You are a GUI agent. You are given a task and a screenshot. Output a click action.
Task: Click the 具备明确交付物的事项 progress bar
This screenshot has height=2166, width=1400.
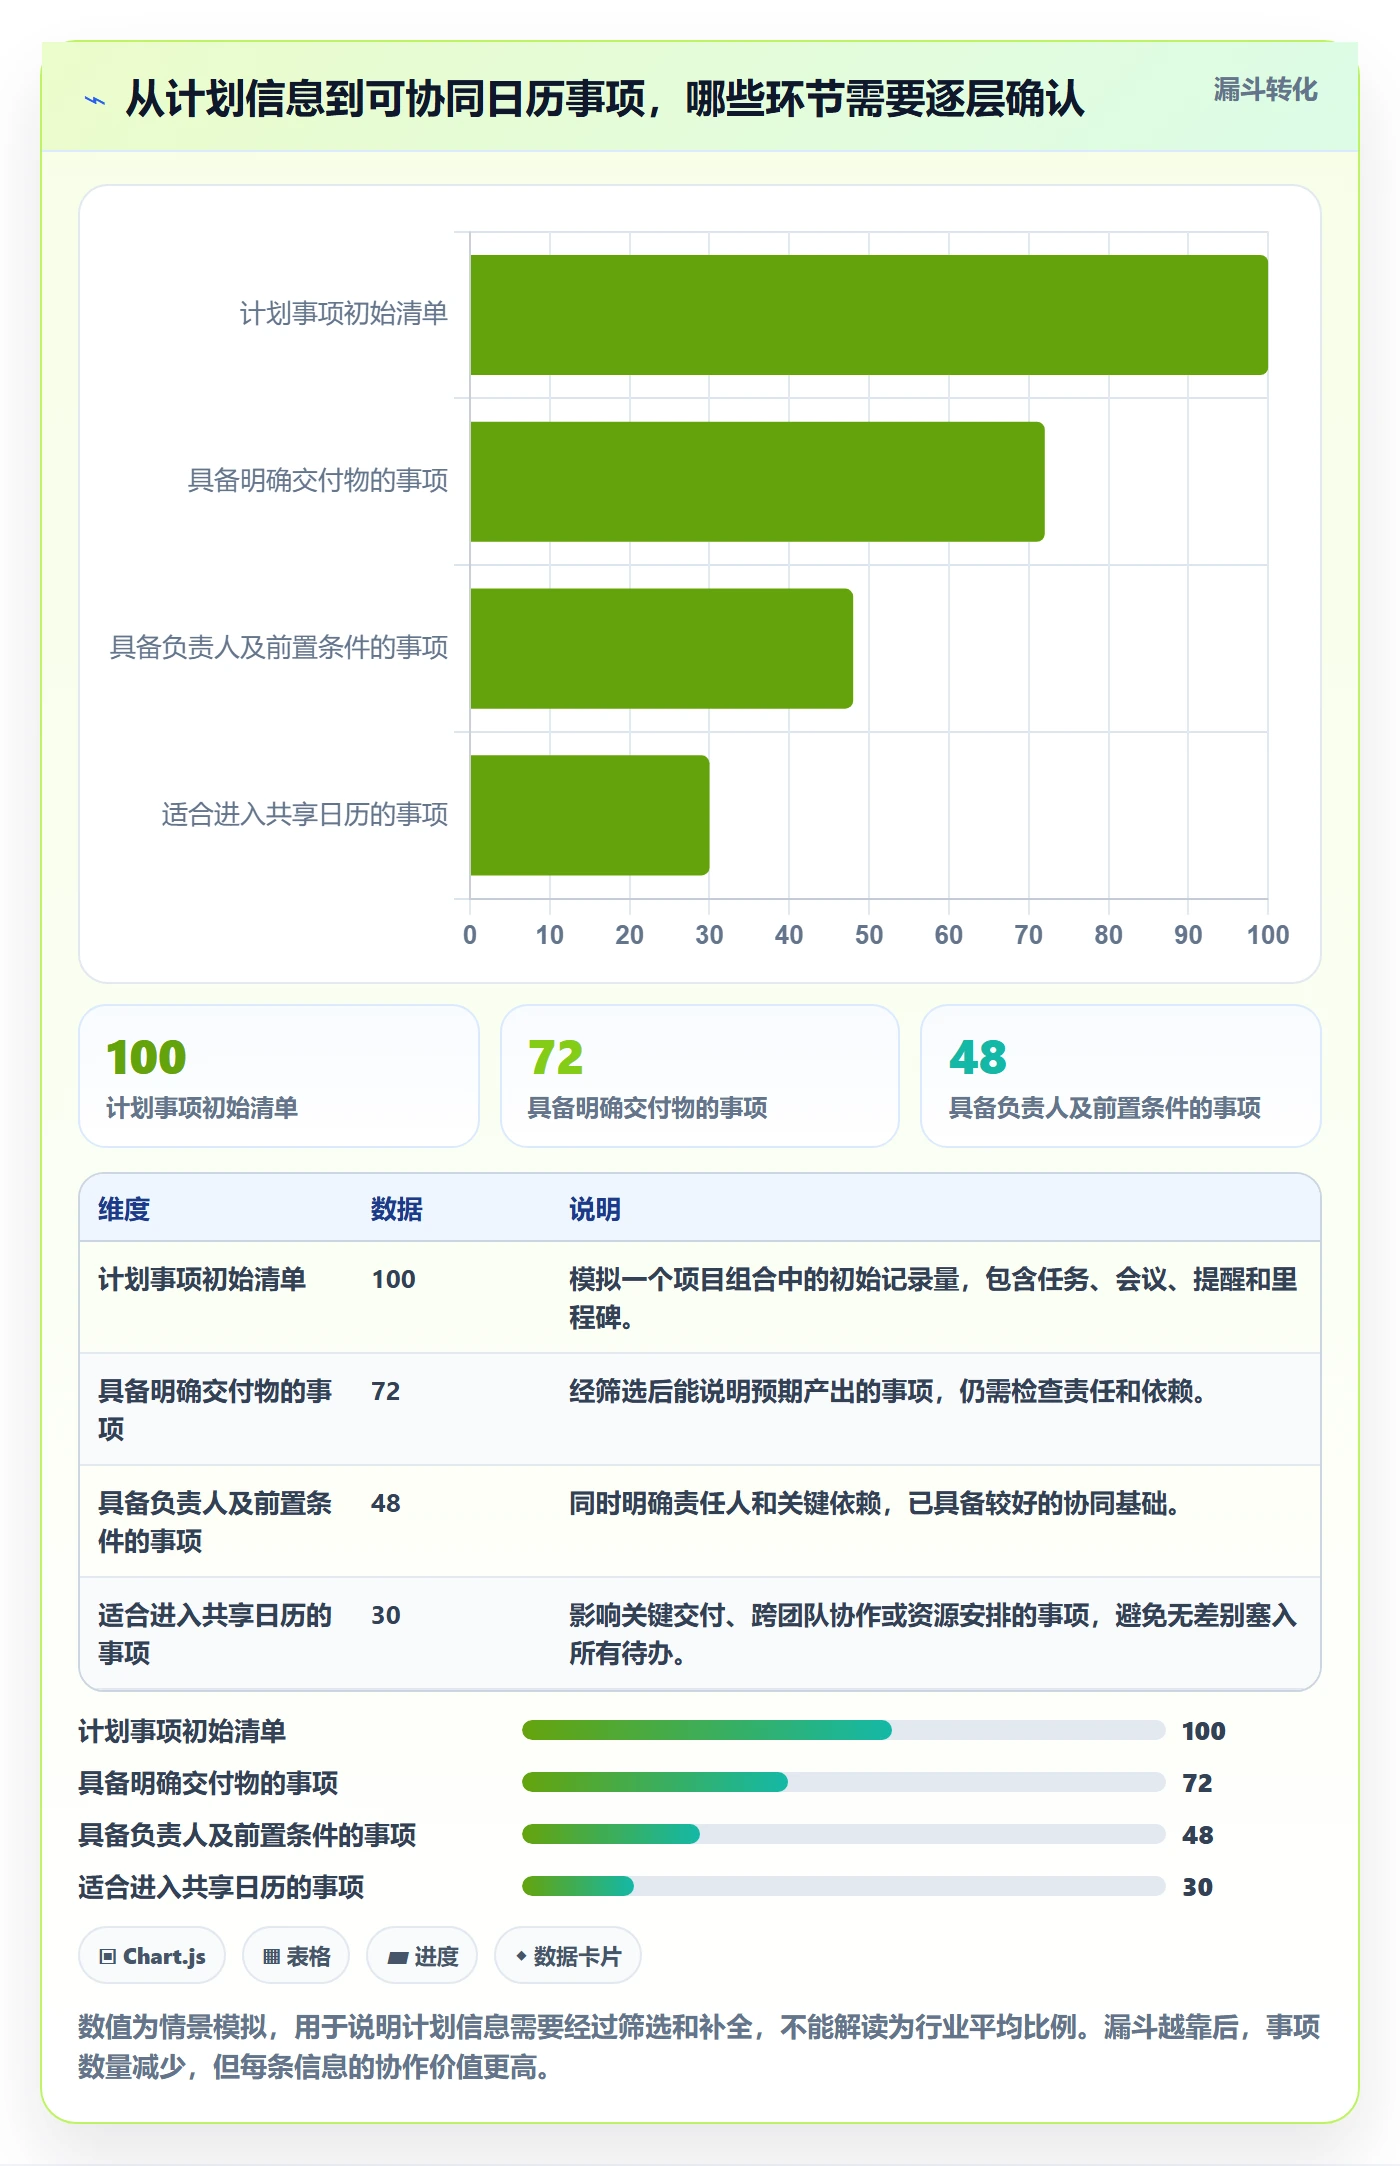pos(843,1782)
